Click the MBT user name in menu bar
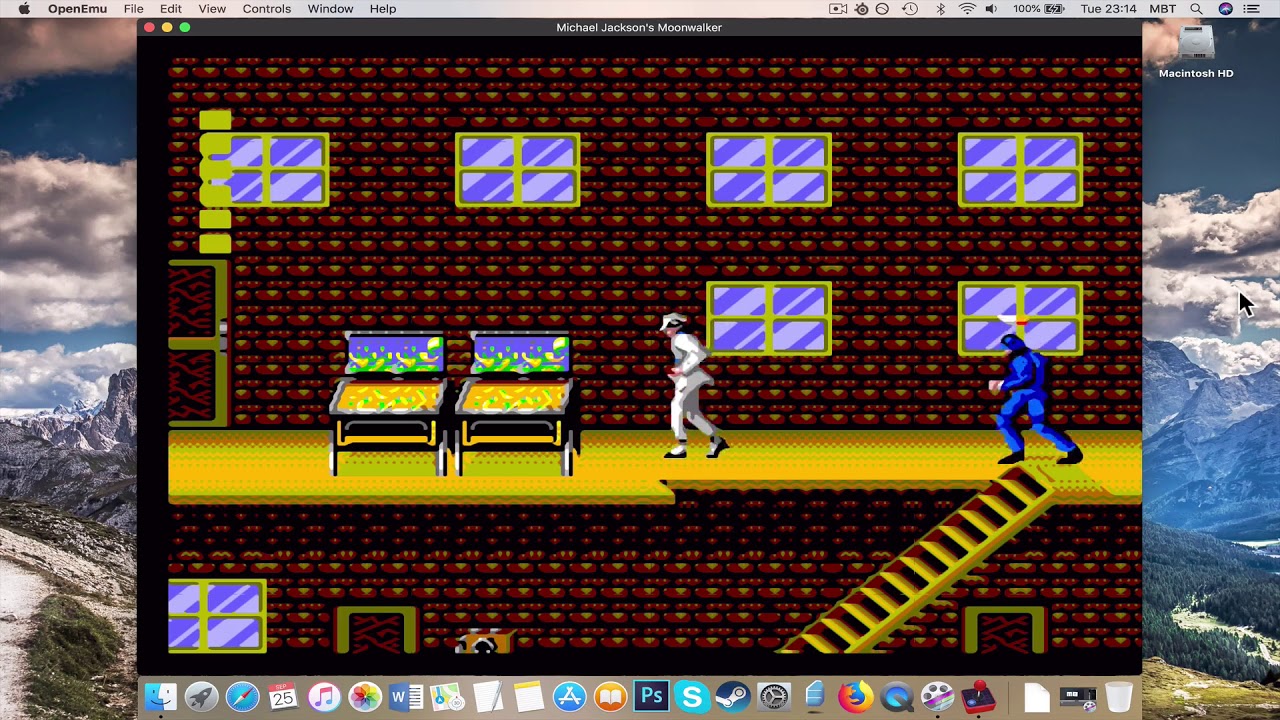The image size is (1280, 720). click(1163, 9)
